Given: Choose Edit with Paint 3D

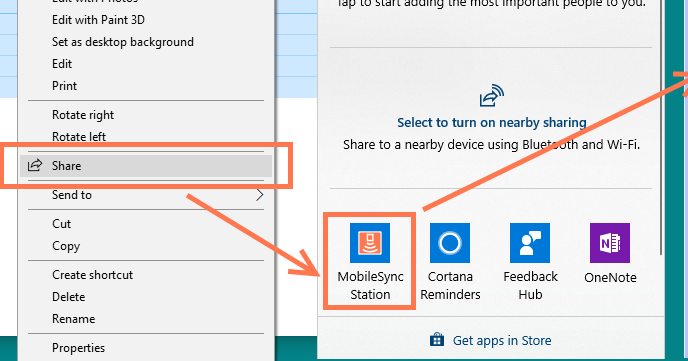Looking at the screenshot, I should click(98, 20).
